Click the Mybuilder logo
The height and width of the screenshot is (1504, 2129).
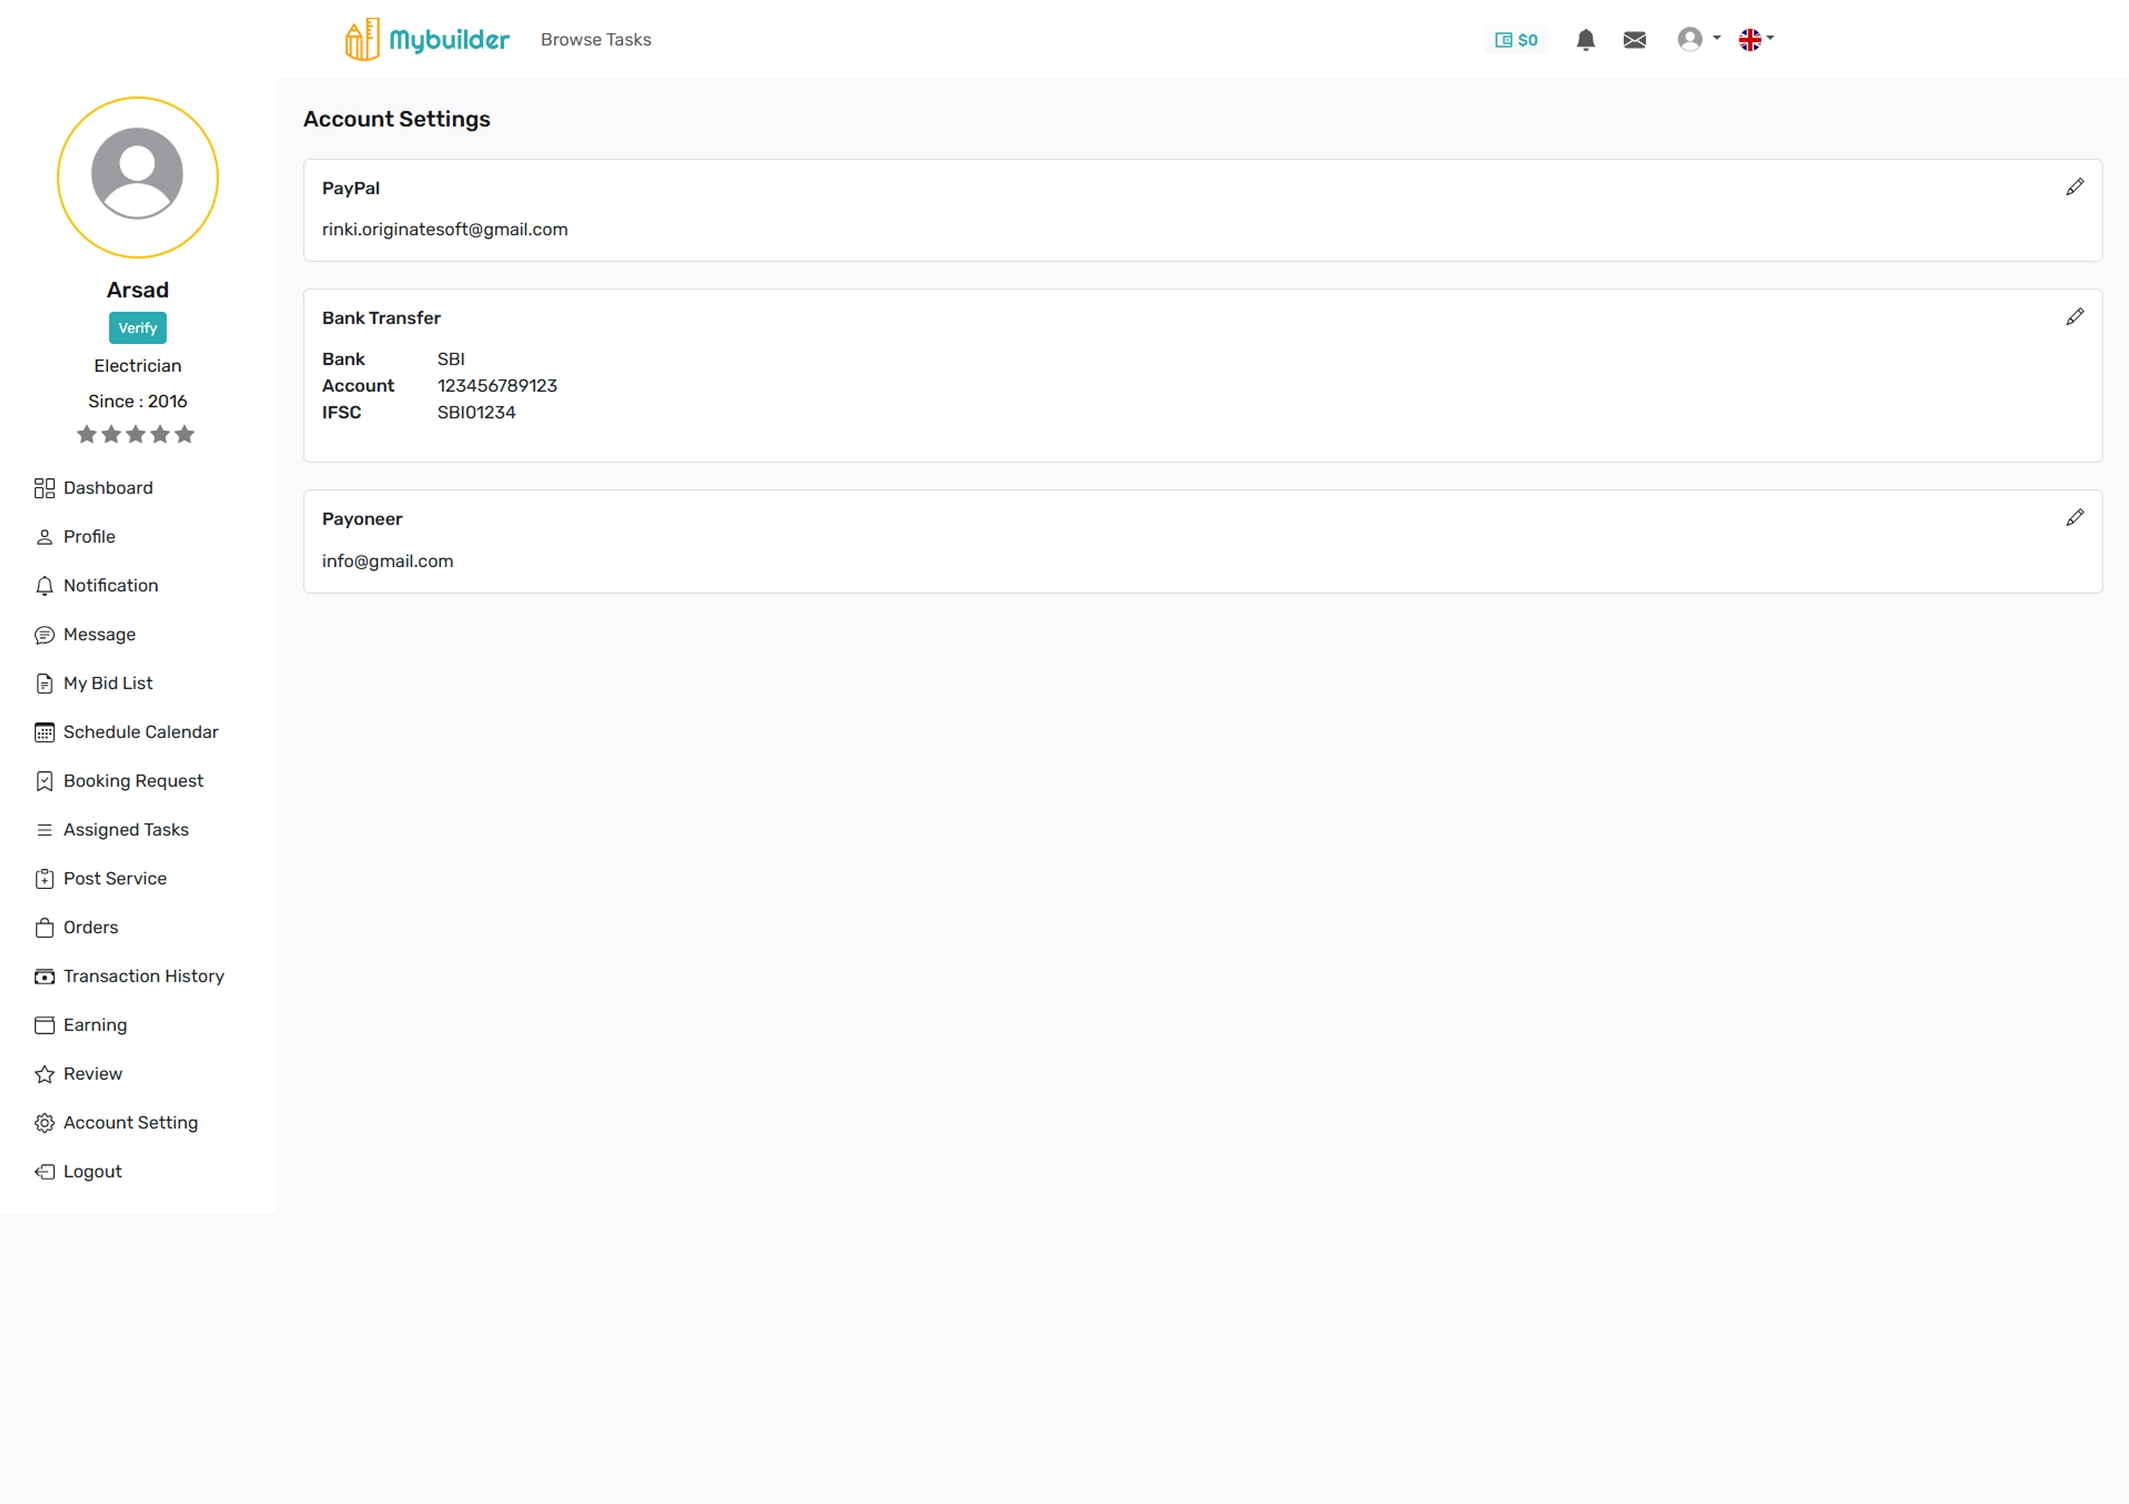(x=427, y=40)
